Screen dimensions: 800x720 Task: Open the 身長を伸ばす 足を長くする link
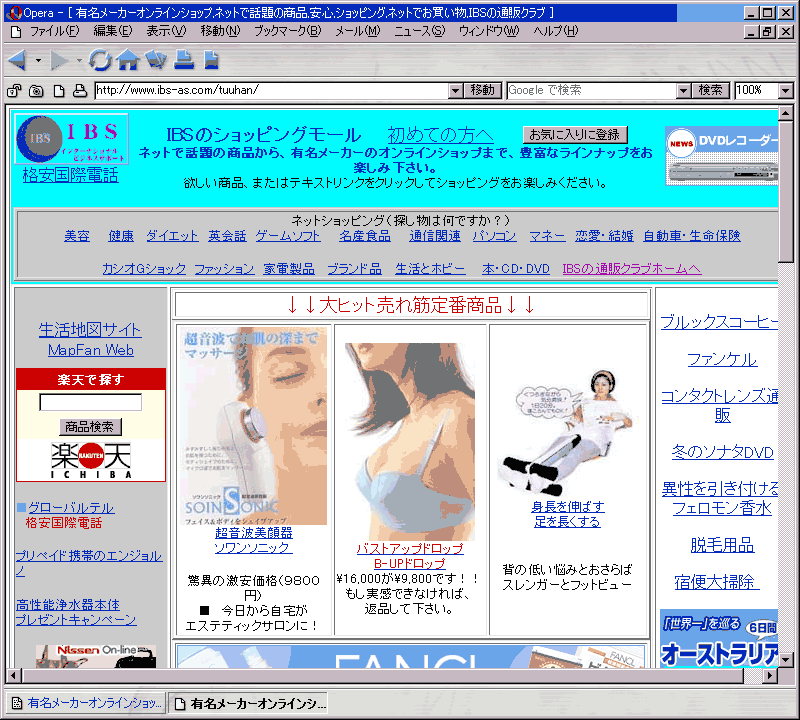(x=567, y=514)
